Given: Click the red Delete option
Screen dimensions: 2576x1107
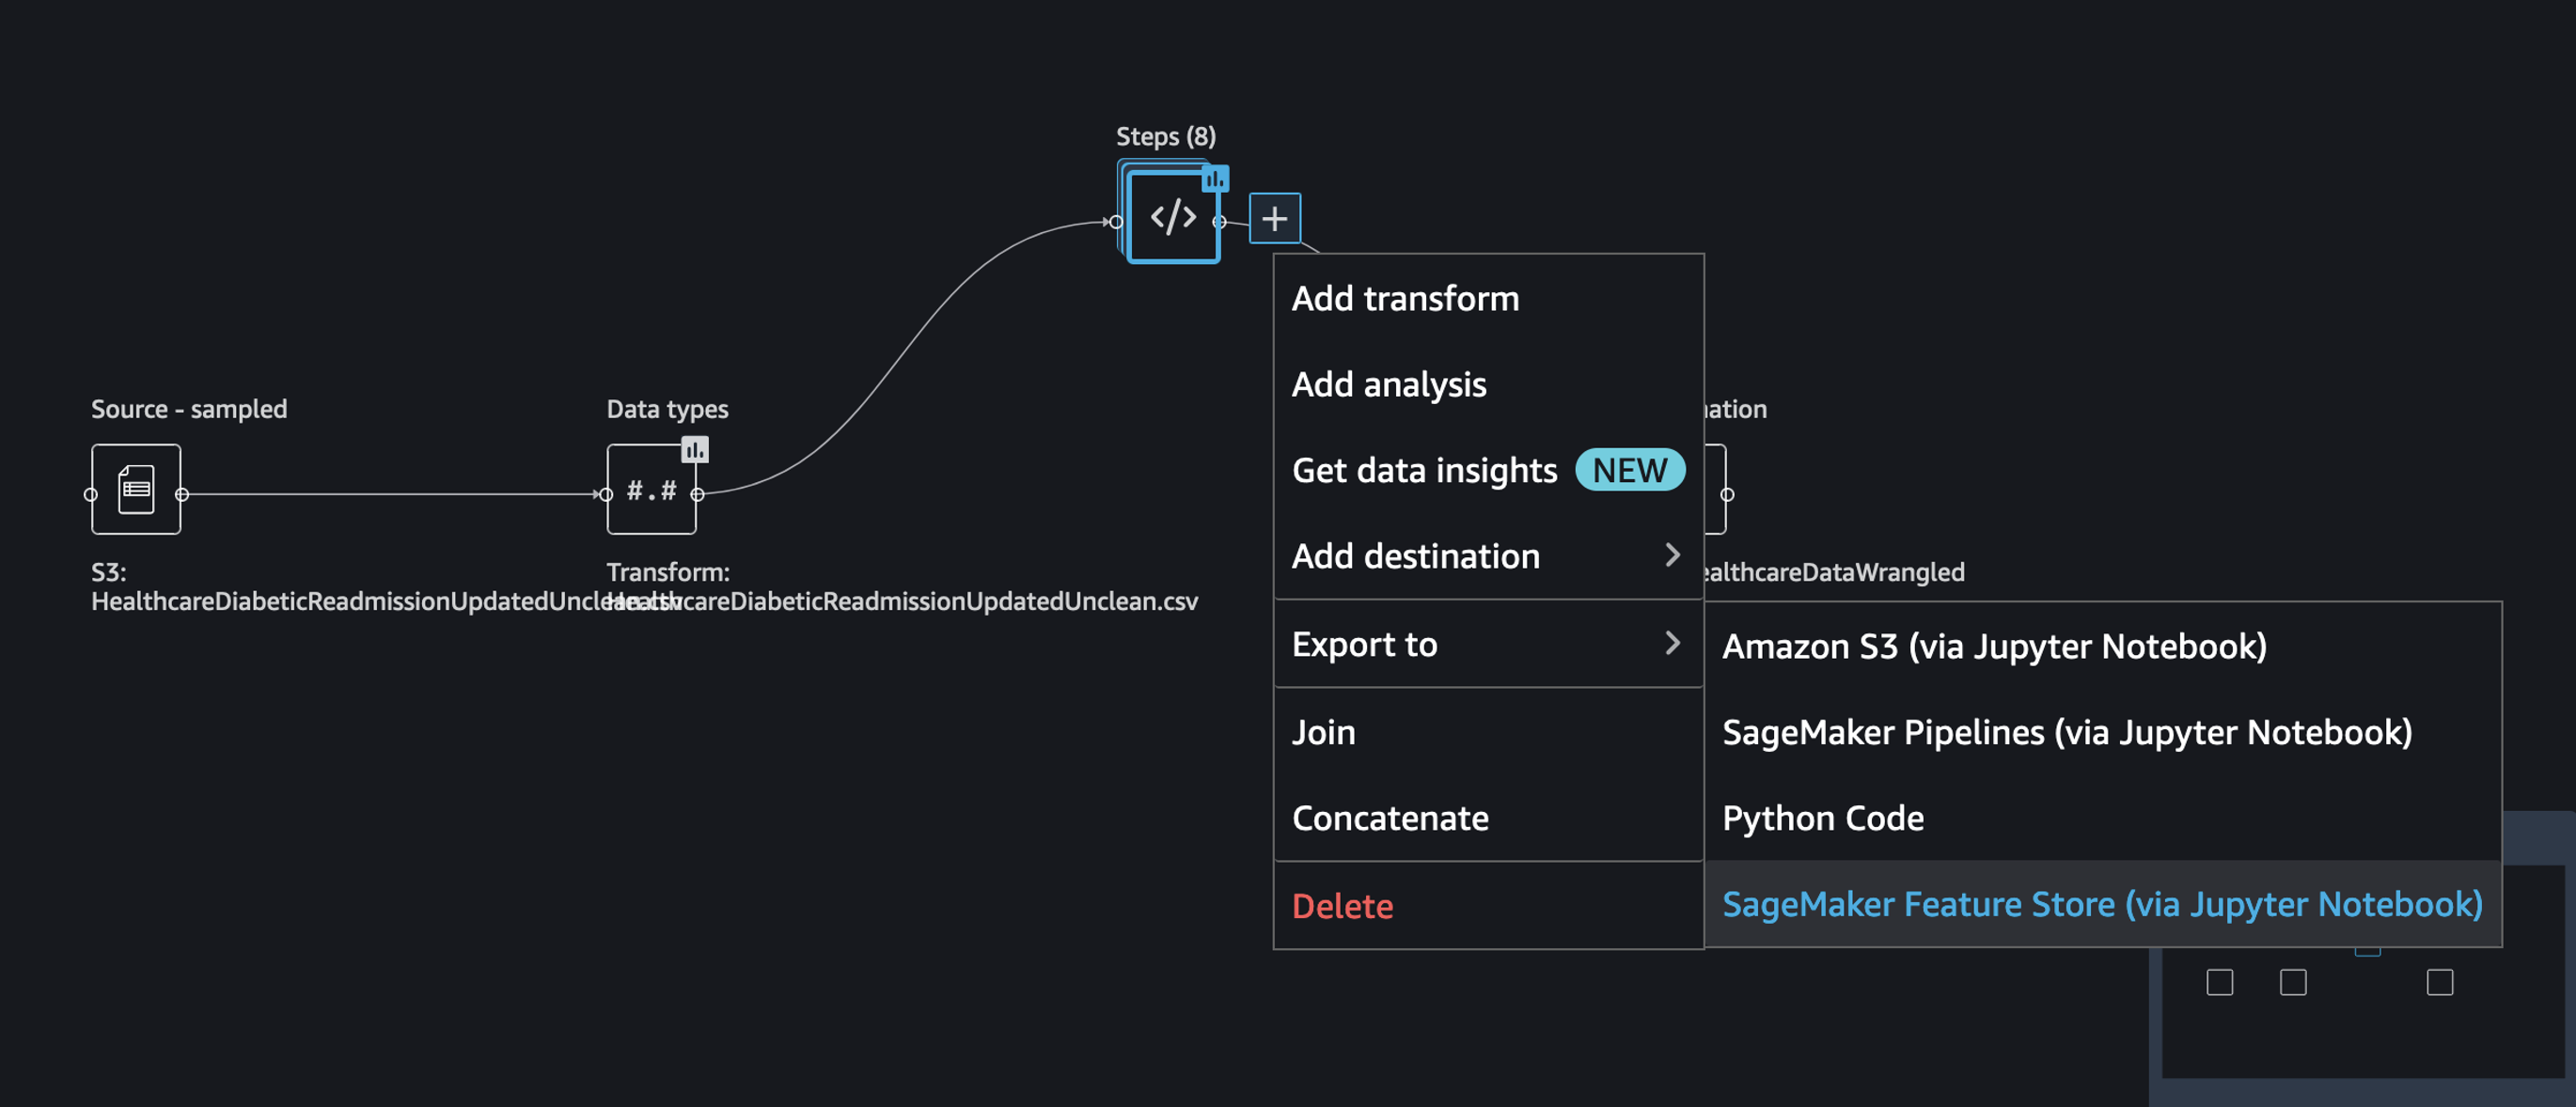Looking at the screenshot, I should 1342,906.
